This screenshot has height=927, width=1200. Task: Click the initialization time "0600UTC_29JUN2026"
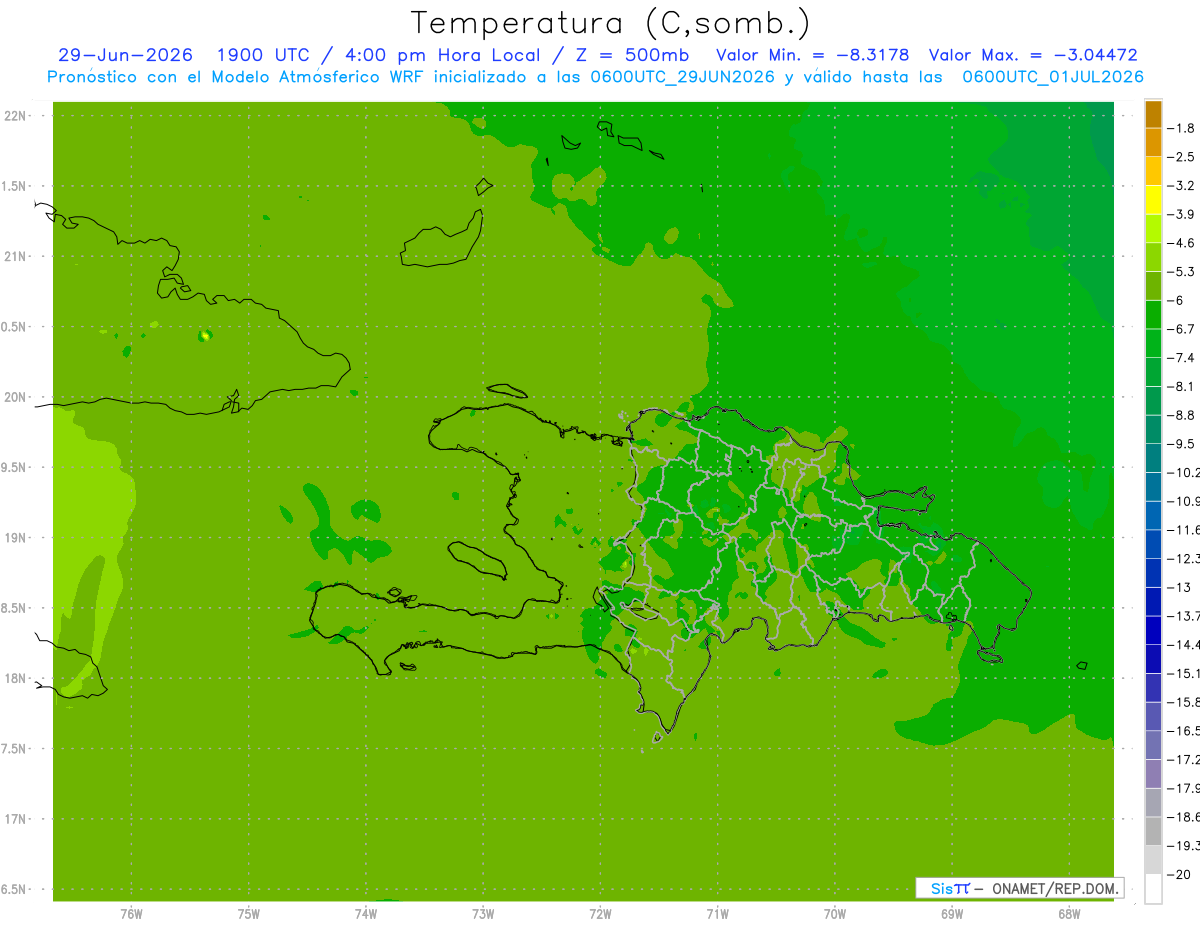pos(682,77)
